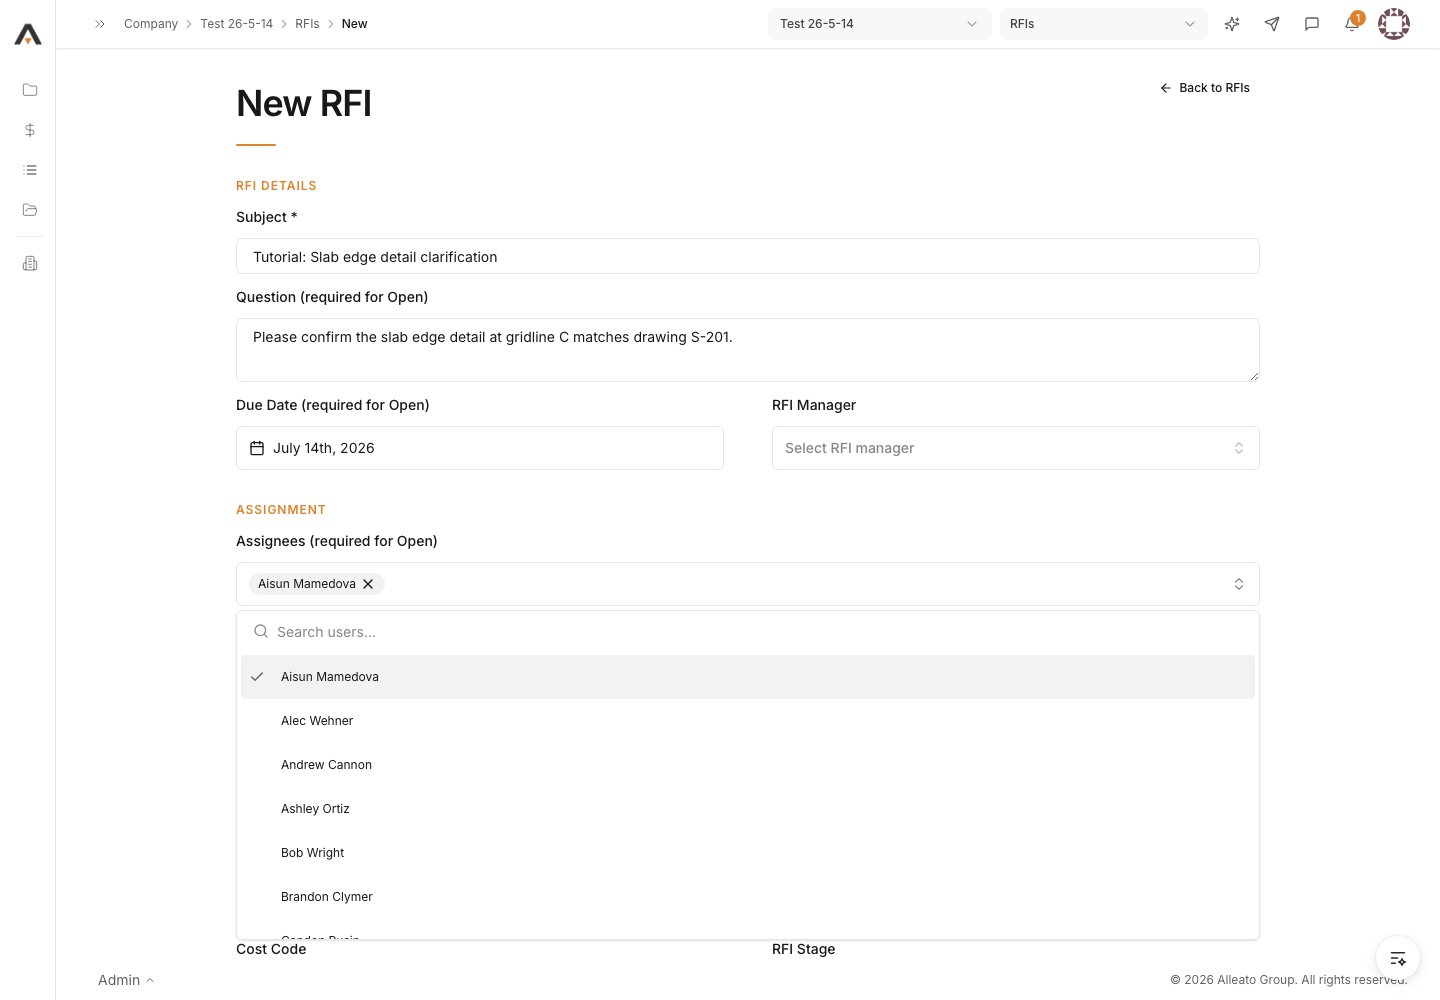Image resolution: width=1440 pixels, height=1000 pixels.
Task: Open the building directory icon in sidebar
Action: click(x=30, y=264)
